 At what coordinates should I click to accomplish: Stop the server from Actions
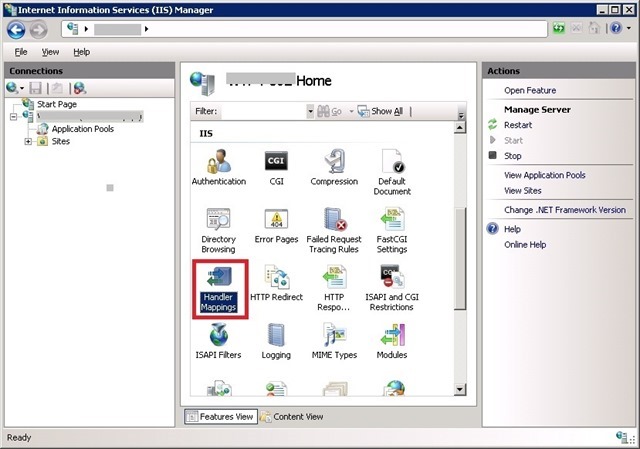coord(512,156)
